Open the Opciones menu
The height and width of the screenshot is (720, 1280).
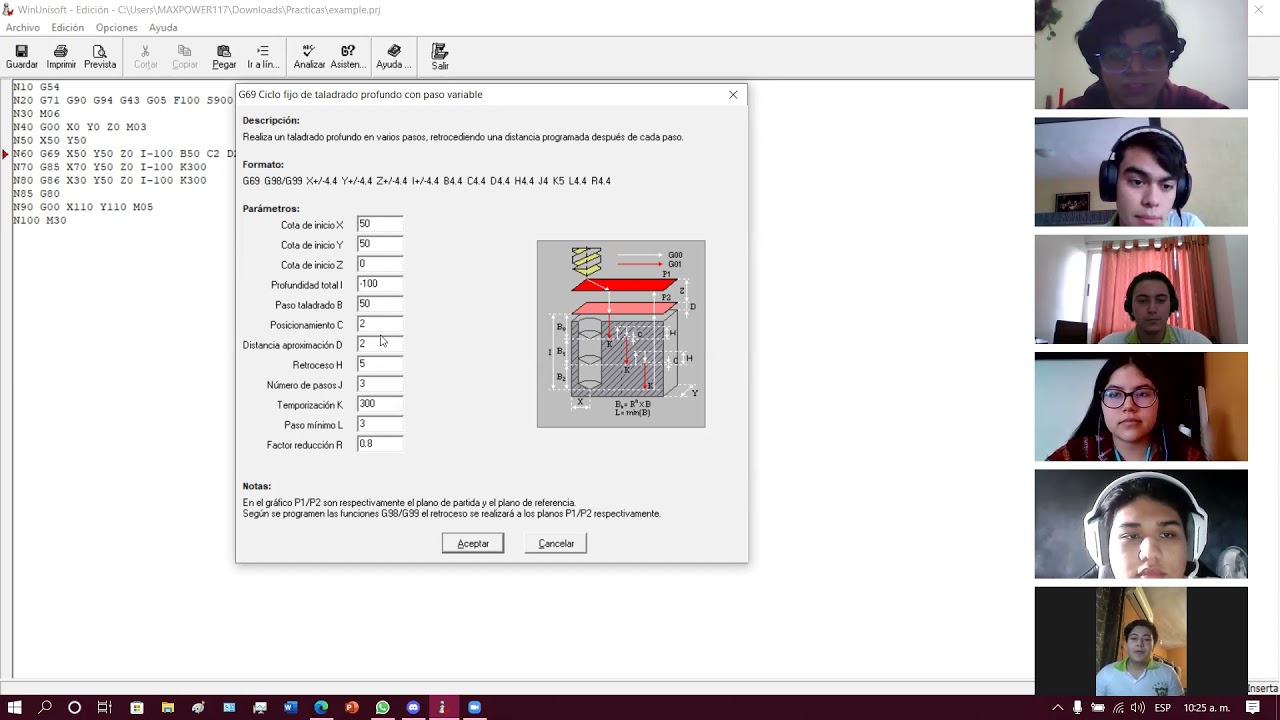tap(117, 28)
